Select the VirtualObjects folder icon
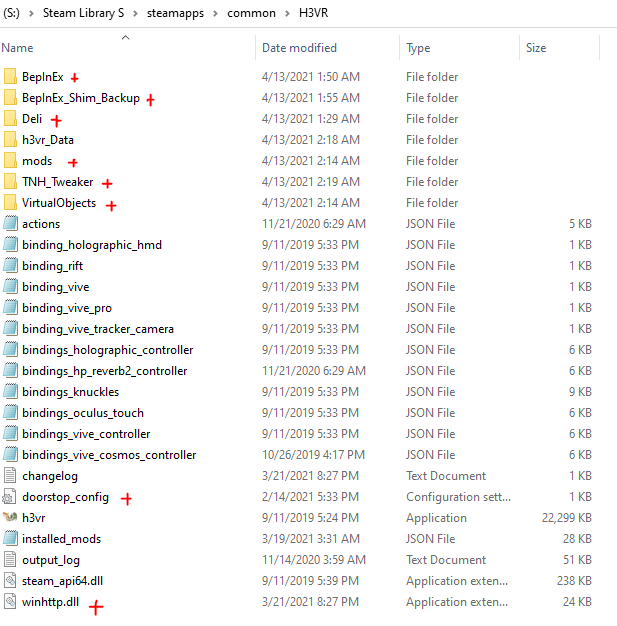 click(10, 202)
